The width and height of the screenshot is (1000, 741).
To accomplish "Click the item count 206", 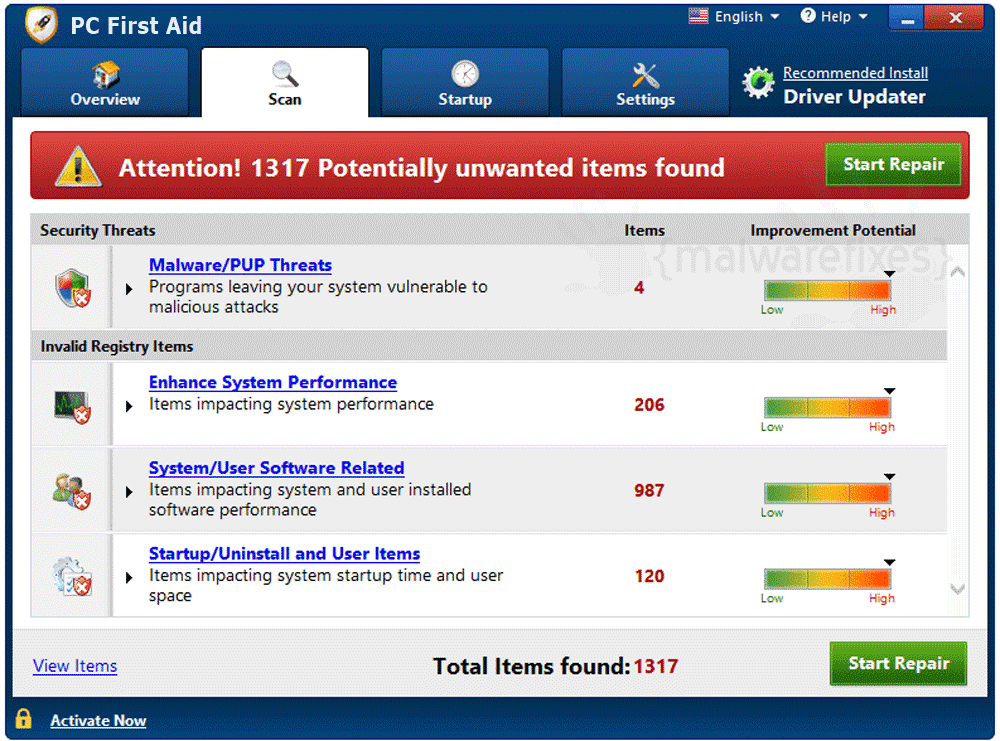I will (649, 405).
